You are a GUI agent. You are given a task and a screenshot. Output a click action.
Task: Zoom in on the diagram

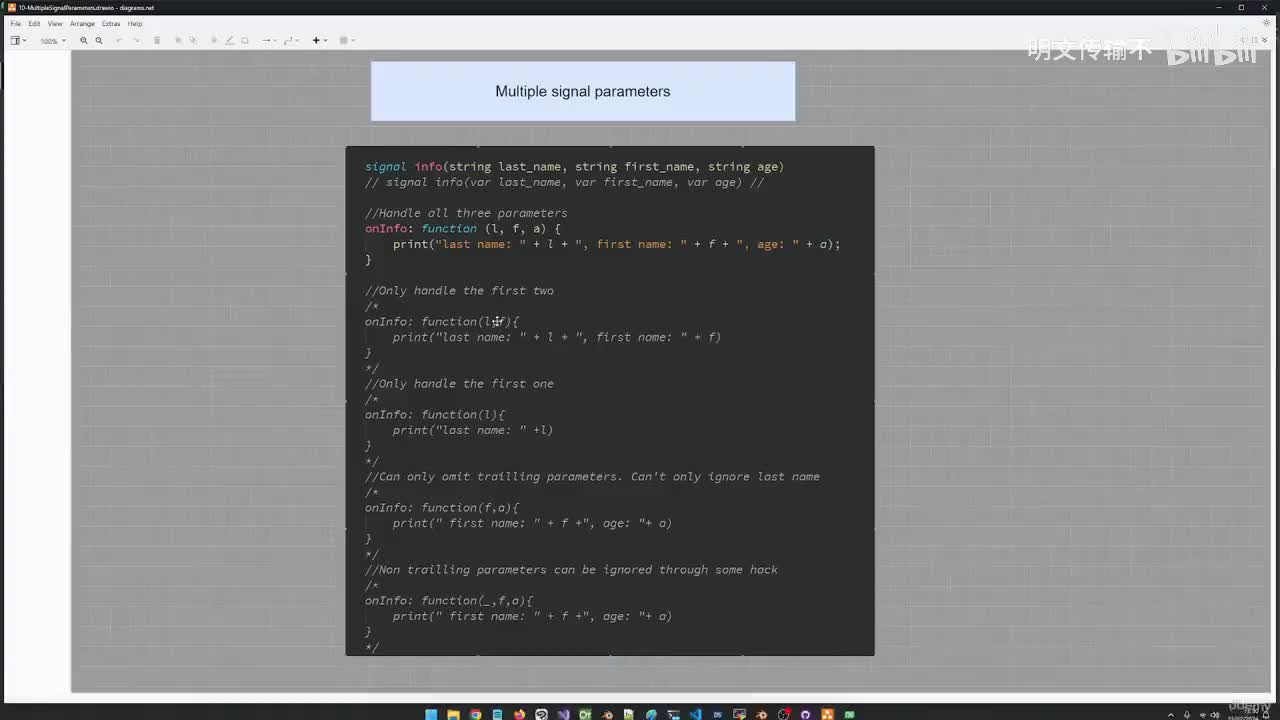coord(84,41)
